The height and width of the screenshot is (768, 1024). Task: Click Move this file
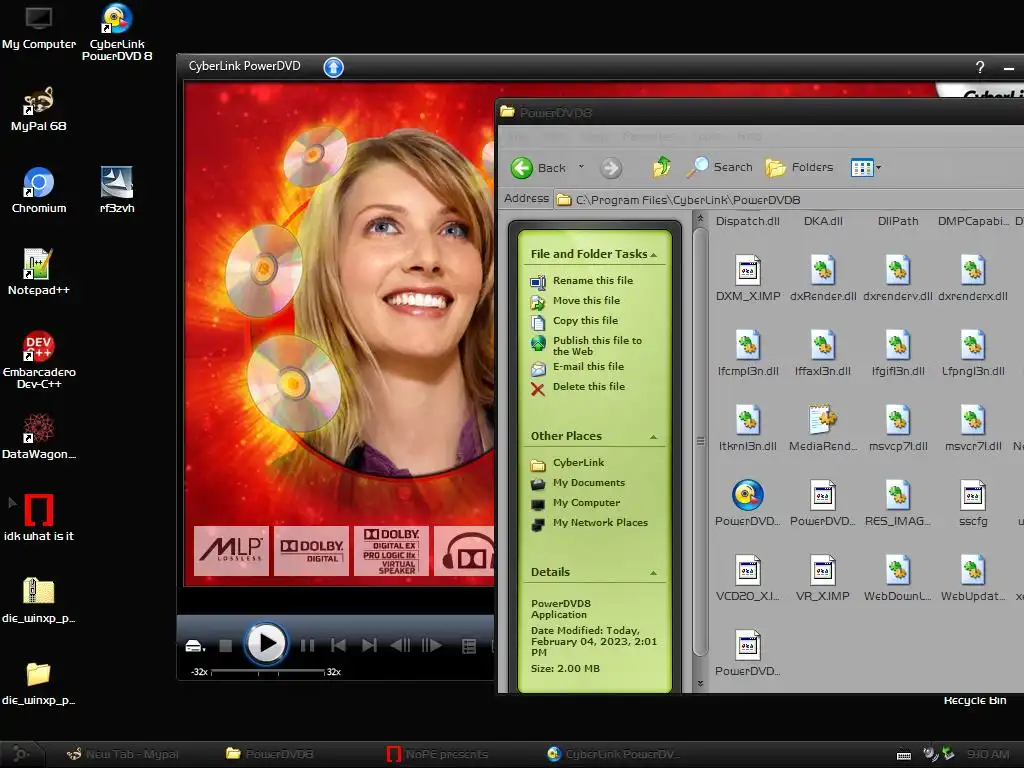pyautogui.click(x=586, y=300)
